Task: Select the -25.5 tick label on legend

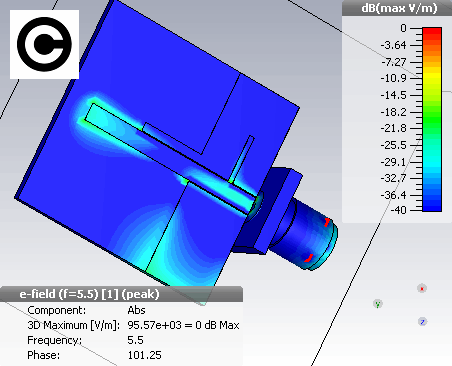Action: click(x=394, y=145)
